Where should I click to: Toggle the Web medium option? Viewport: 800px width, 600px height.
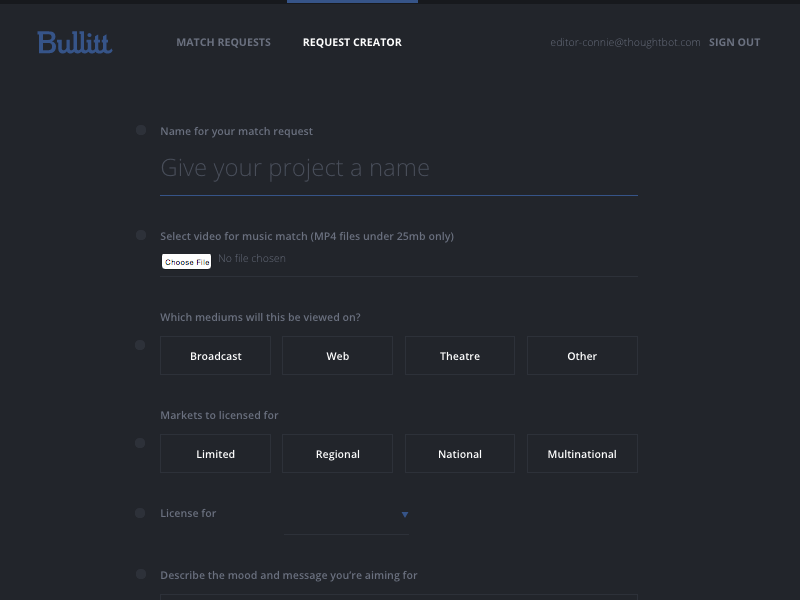pos(337,356)
